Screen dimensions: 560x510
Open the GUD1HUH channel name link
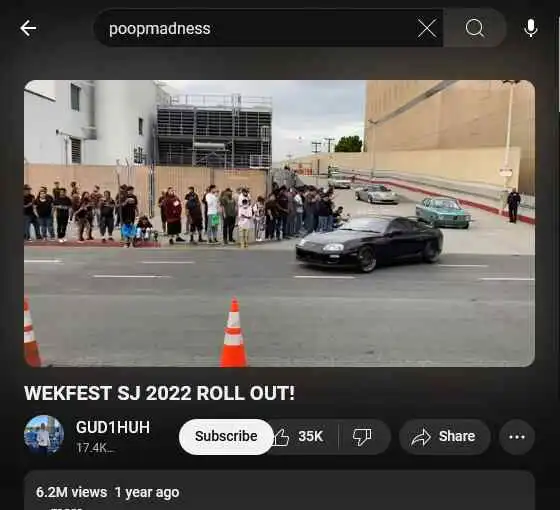pyautogui.click(x=113, y=428)
